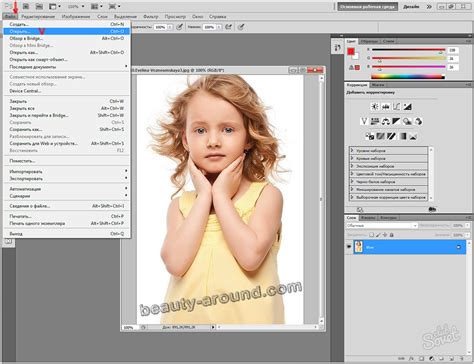Click the document window vertical scrollbar
The width and height of the screenshot is (474, 364).
[321, 199]
